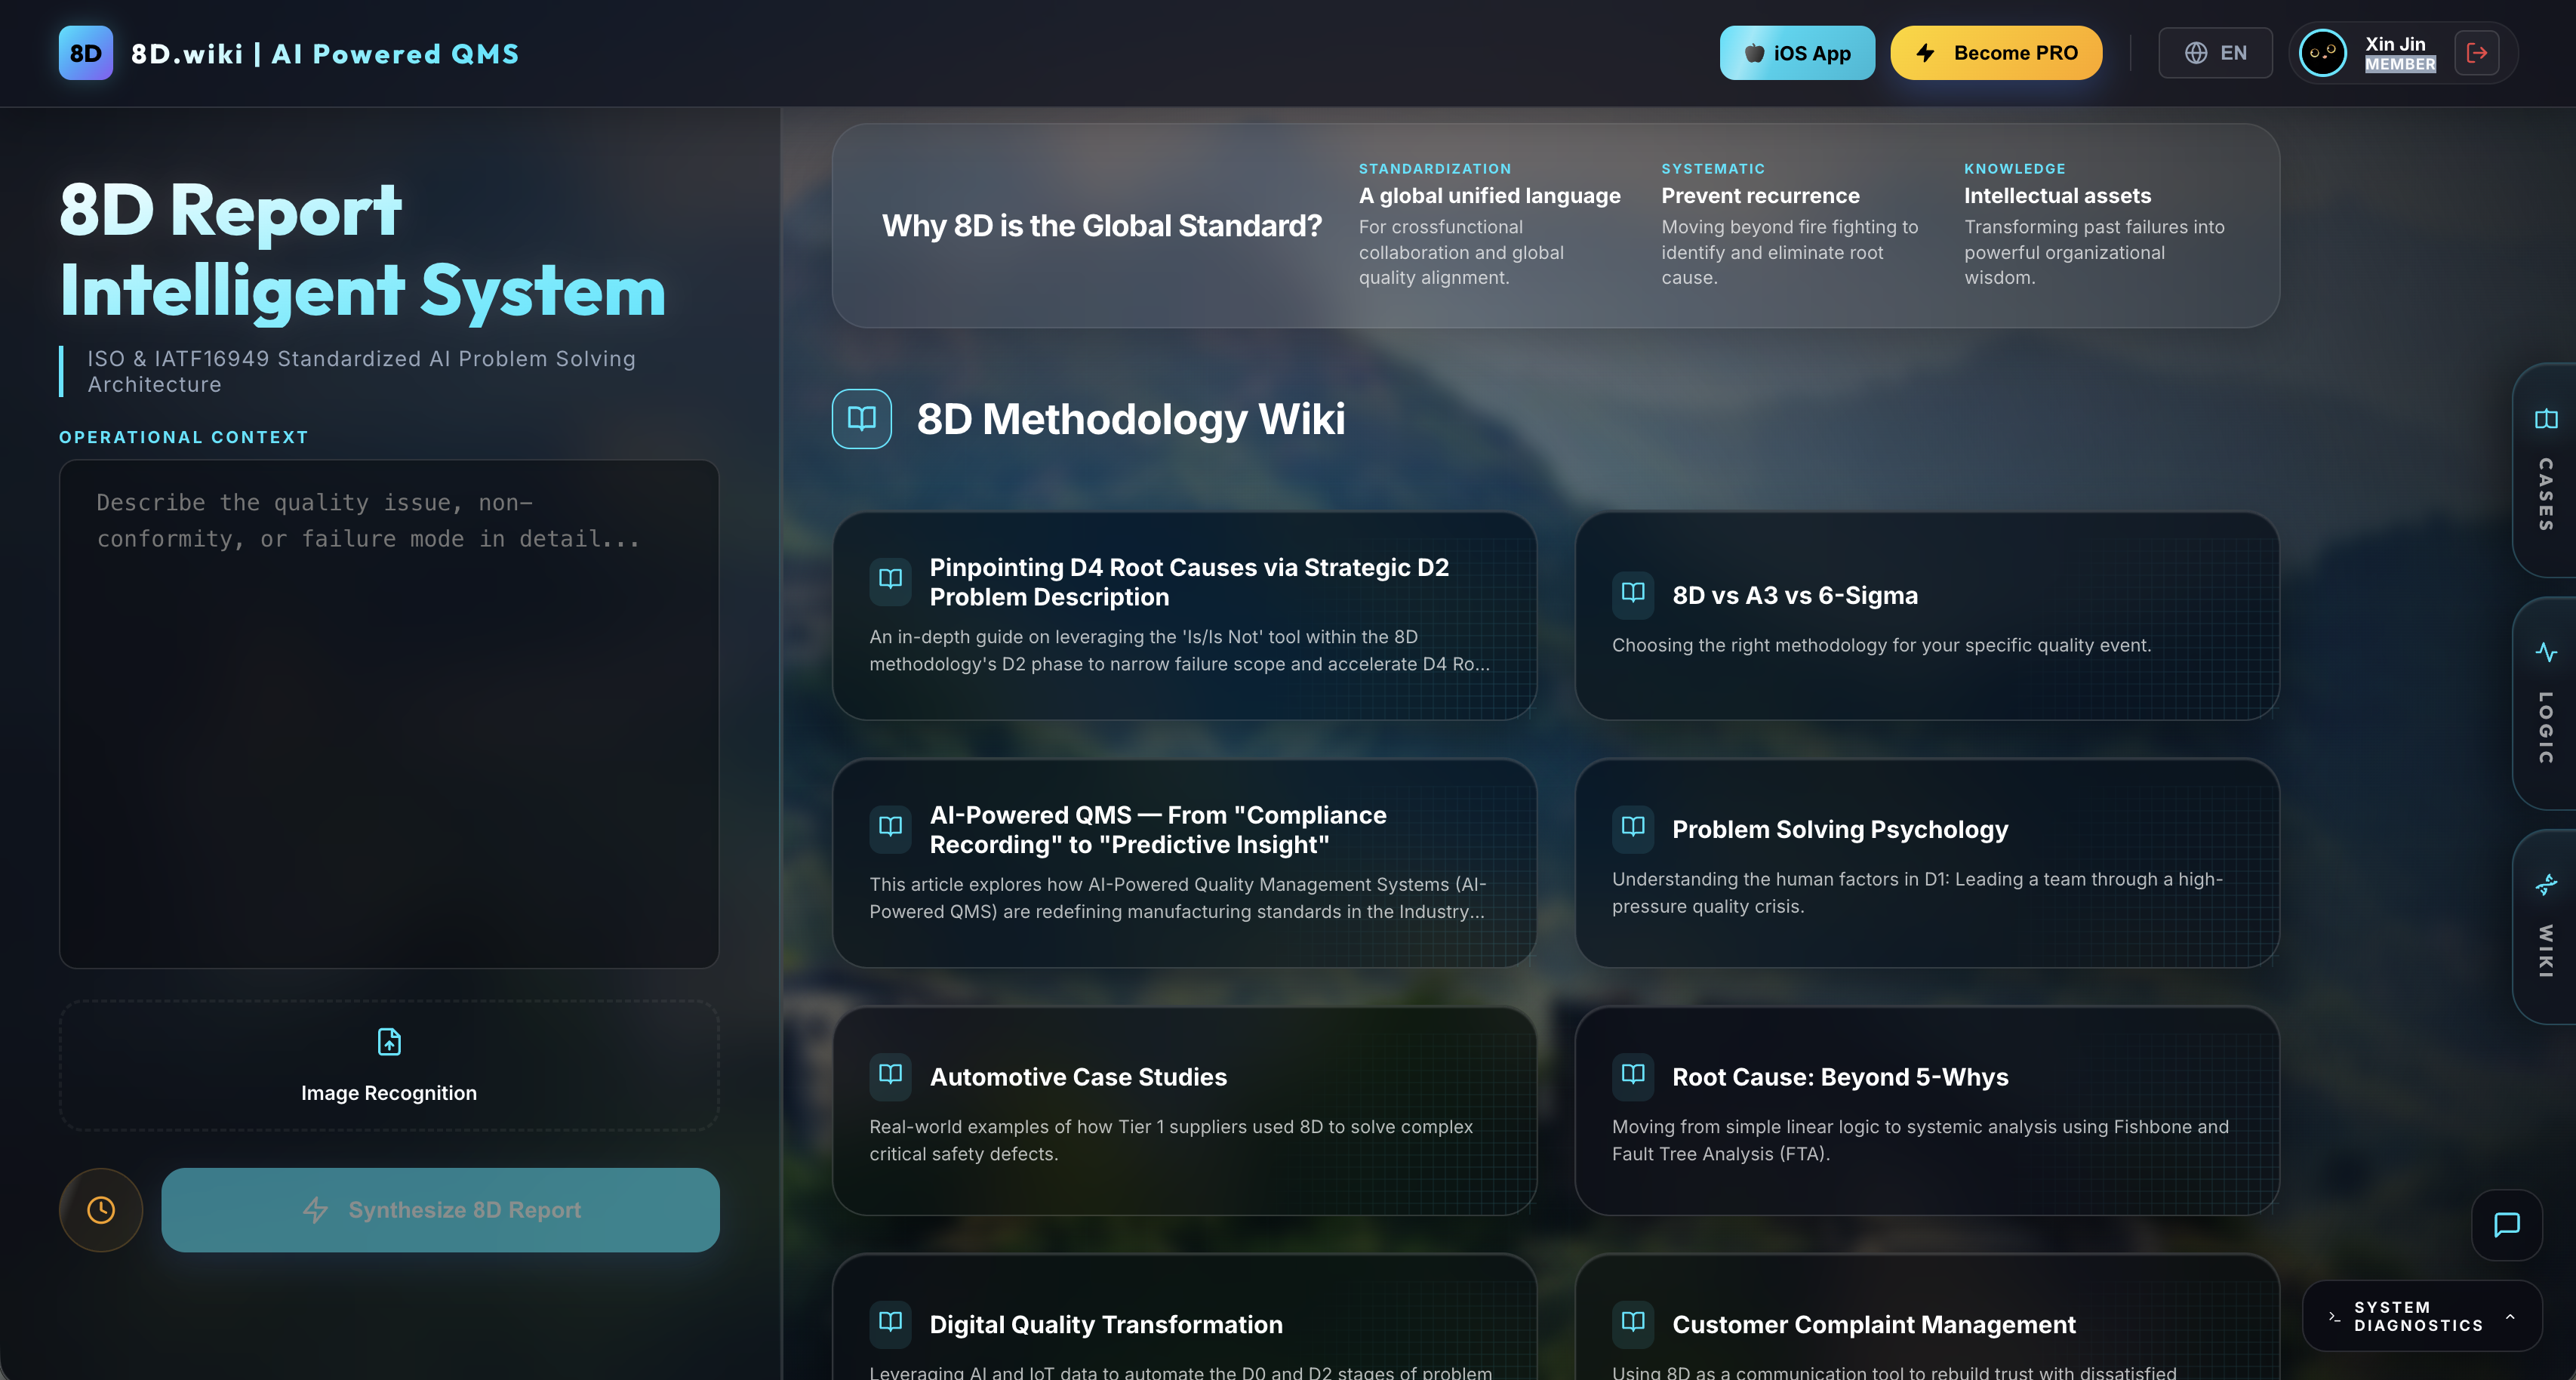This screenshot has width=2576, height=1380.
Task: Click the file upload icon above Image Recognition
Action: point(389,1042)
